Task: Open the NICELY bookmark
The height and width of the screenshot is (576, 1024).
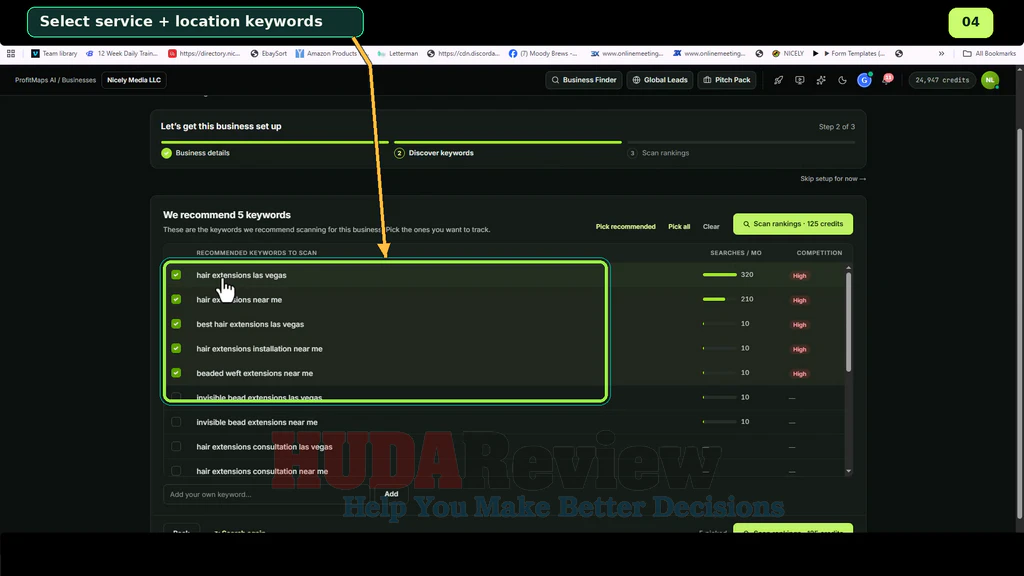Action: click(x=788, y=54)
